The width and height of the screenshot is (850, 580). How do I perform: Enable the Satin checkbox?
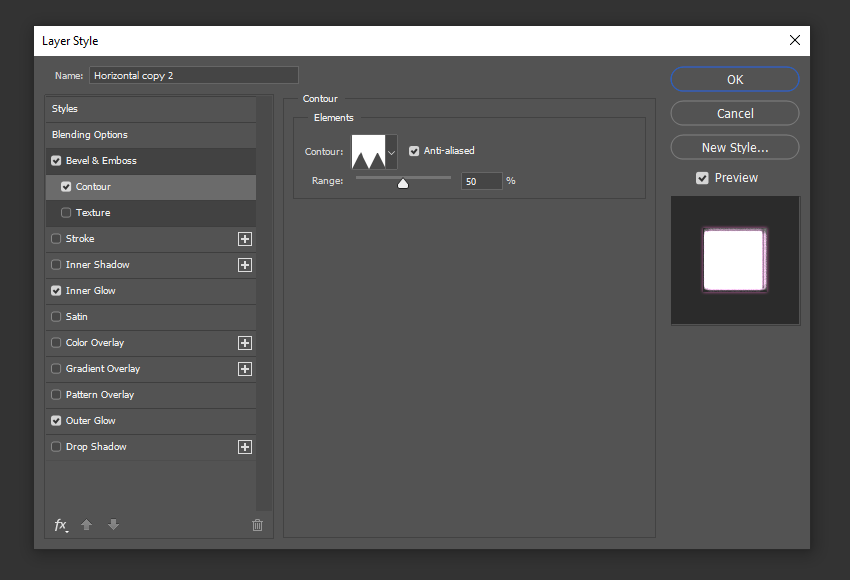(56, 317)
